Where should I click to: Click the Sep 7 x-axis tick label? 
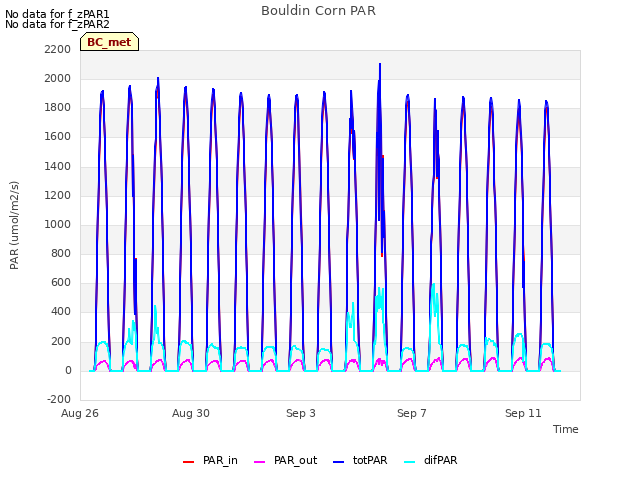(412, 413)
